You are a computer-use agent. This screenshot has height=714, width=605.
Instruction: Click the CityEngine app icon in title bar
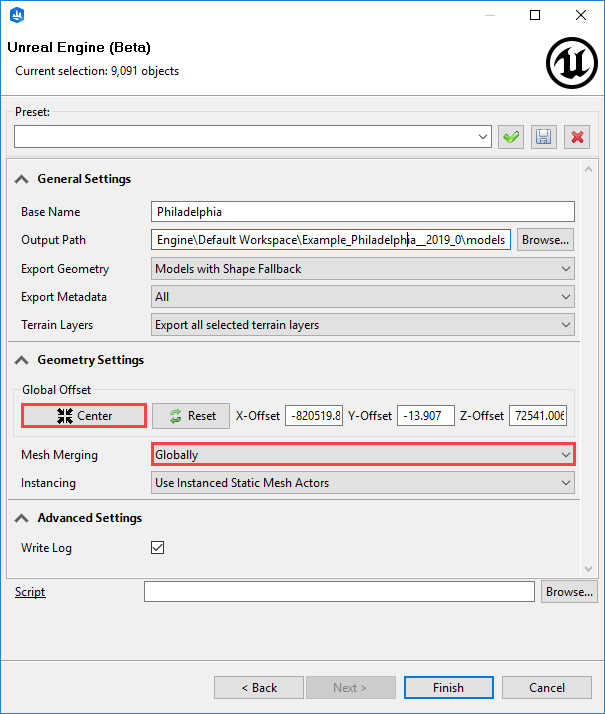point(17,15)
